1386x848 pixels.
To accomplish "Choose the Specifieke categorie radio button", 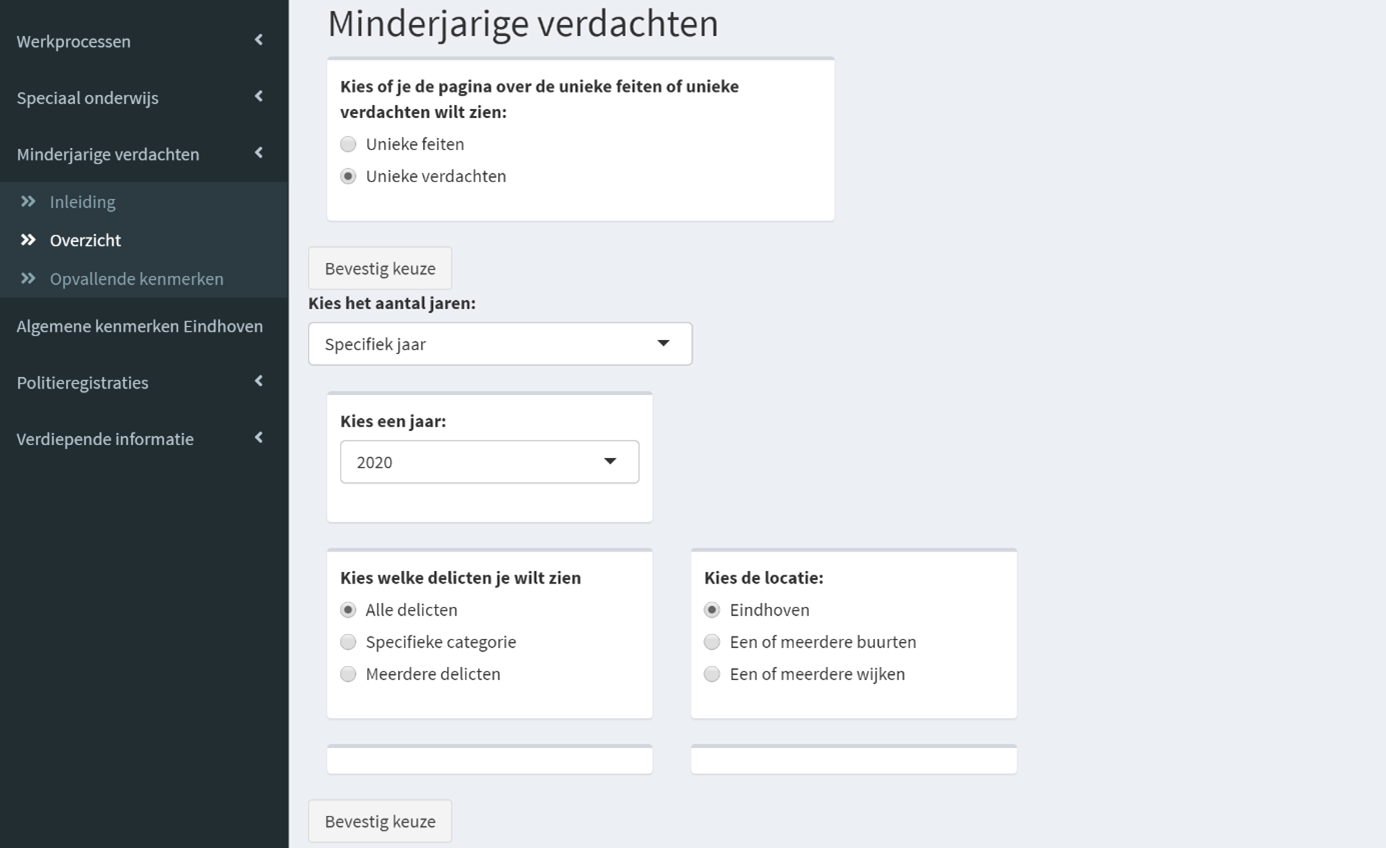I will click(x=348, y=642).
